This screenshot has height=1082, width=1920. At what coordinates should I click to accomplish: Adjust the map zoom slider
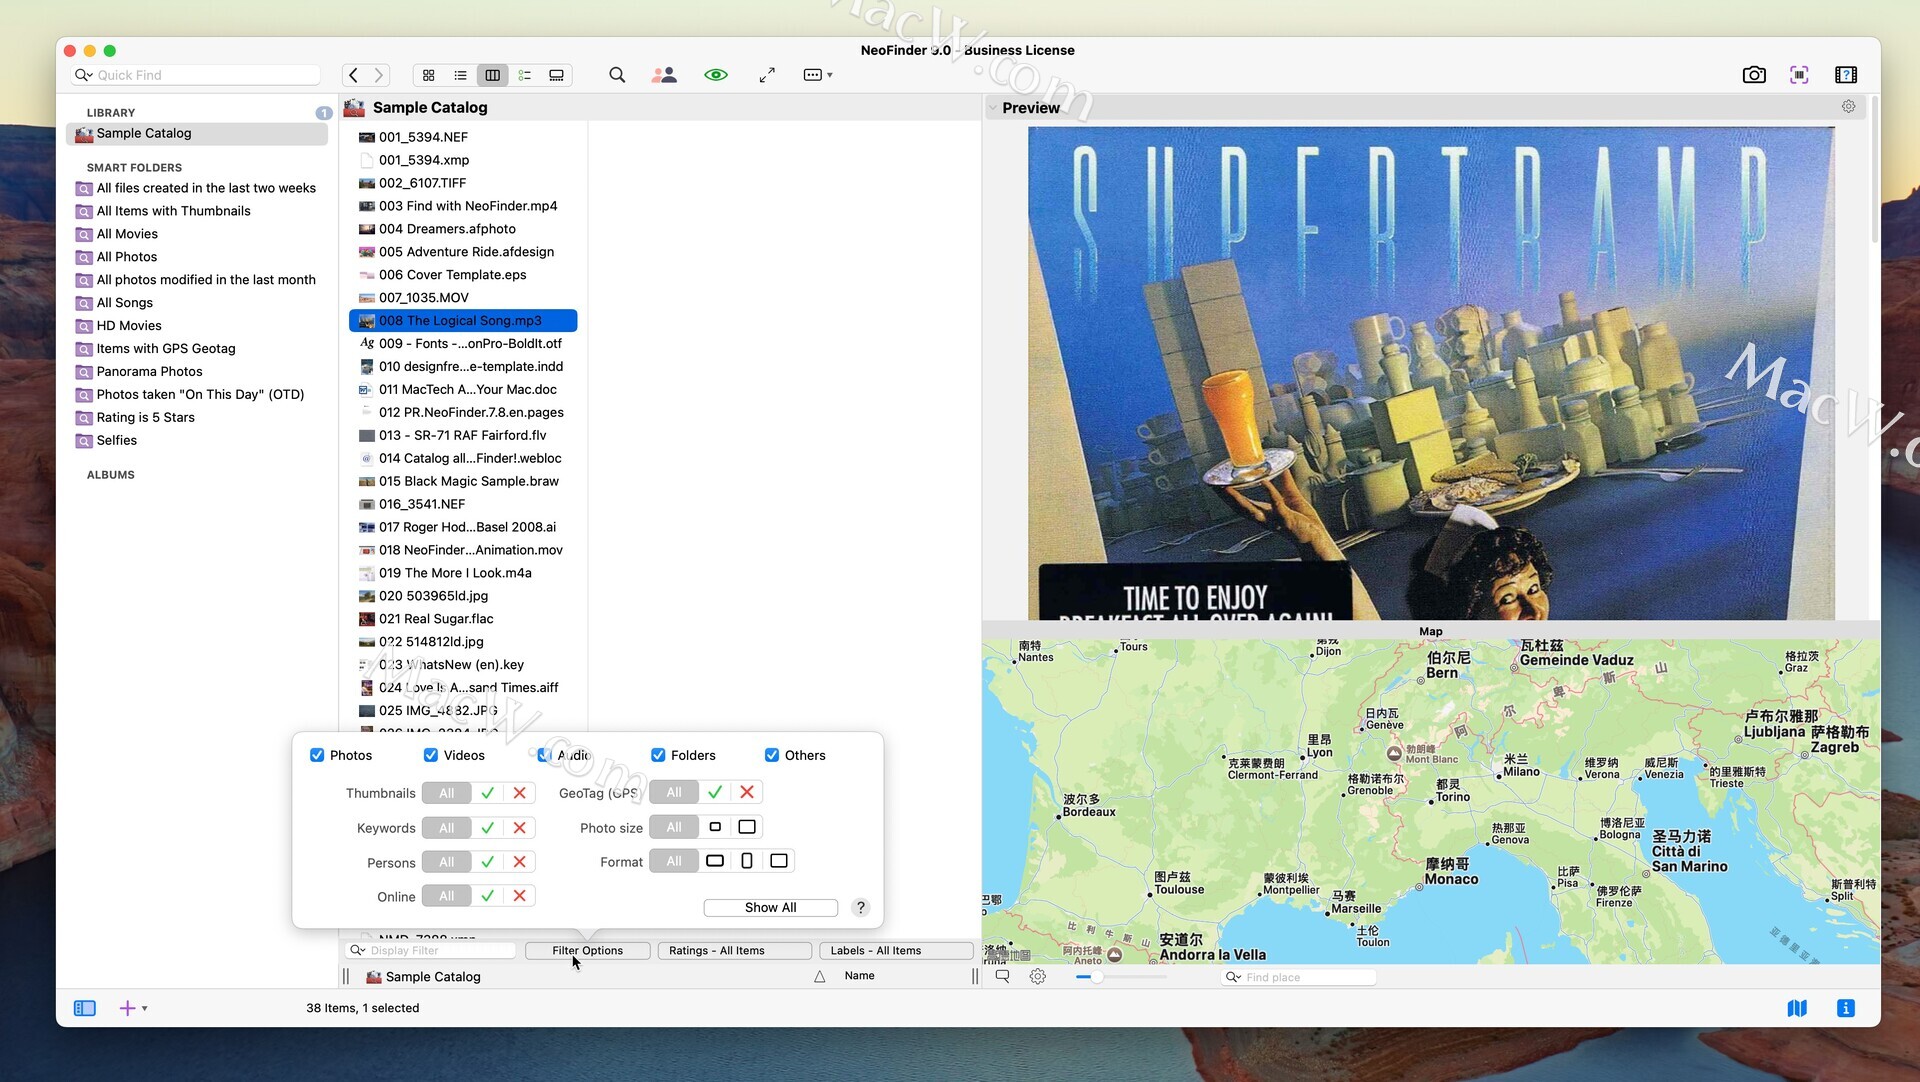[1097, 977]
